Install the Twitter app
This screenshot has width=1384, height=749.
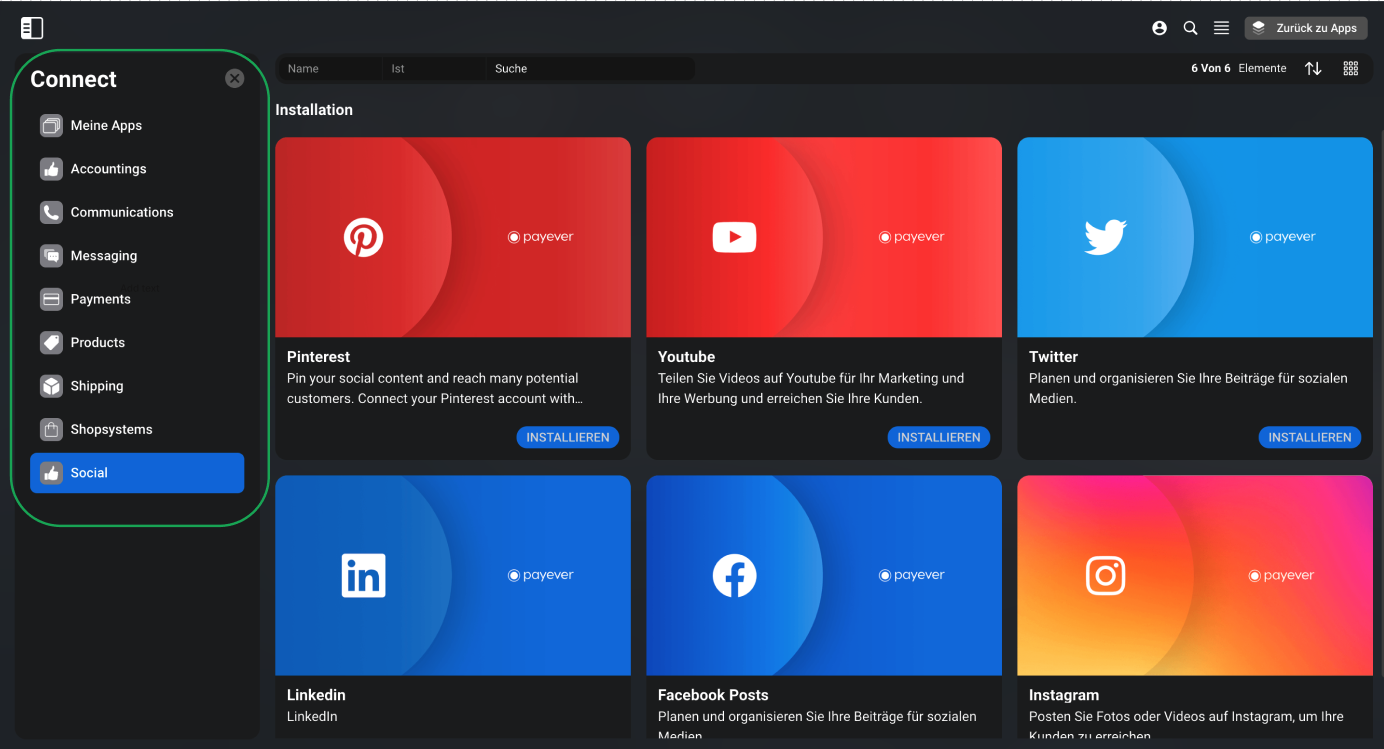[1310, 437]
